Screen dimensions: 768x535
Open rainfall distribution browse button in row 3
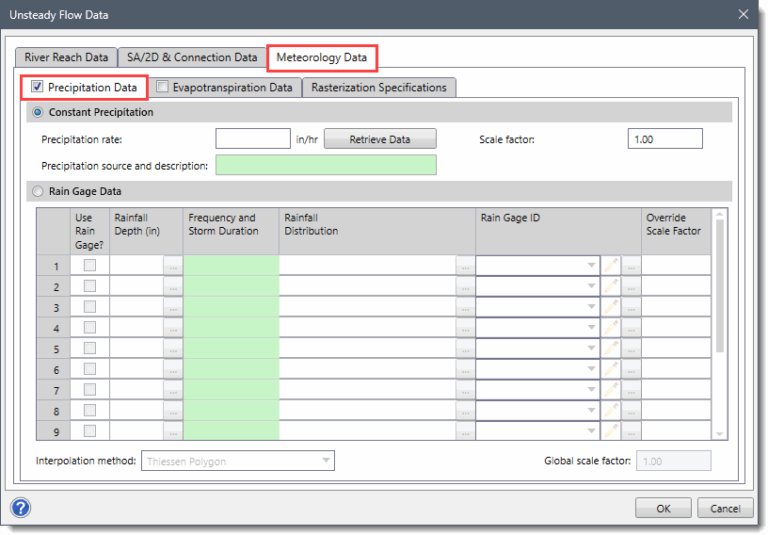coord(465,307)
